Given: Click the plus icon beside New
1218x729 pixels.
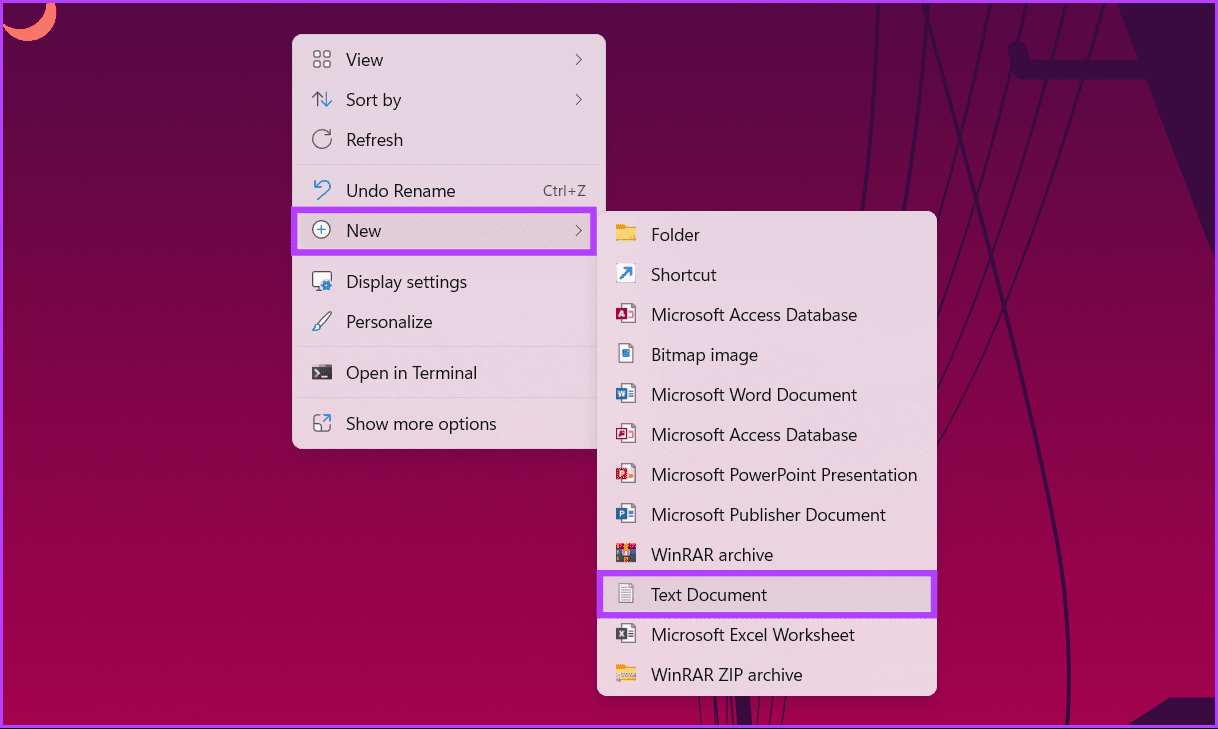Looking at the screenshot, I should coord(321,230).
